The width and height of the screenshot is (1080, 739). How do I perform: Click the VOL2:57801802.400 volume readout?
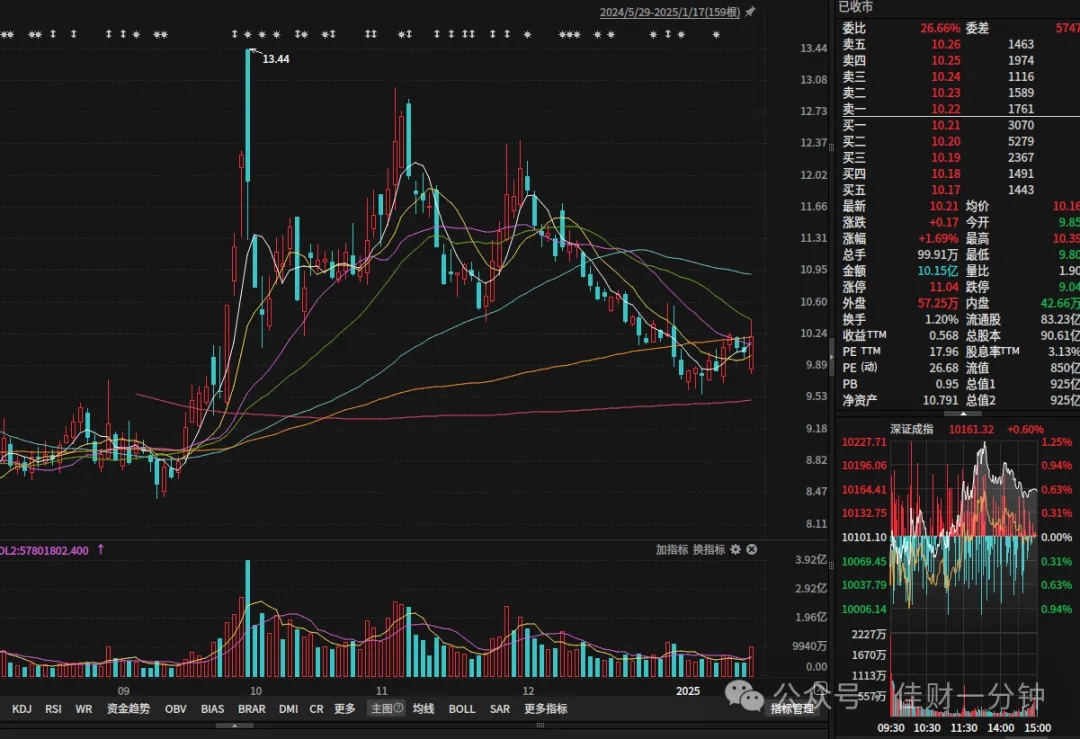pyautogui.click(x=44, y=550)
